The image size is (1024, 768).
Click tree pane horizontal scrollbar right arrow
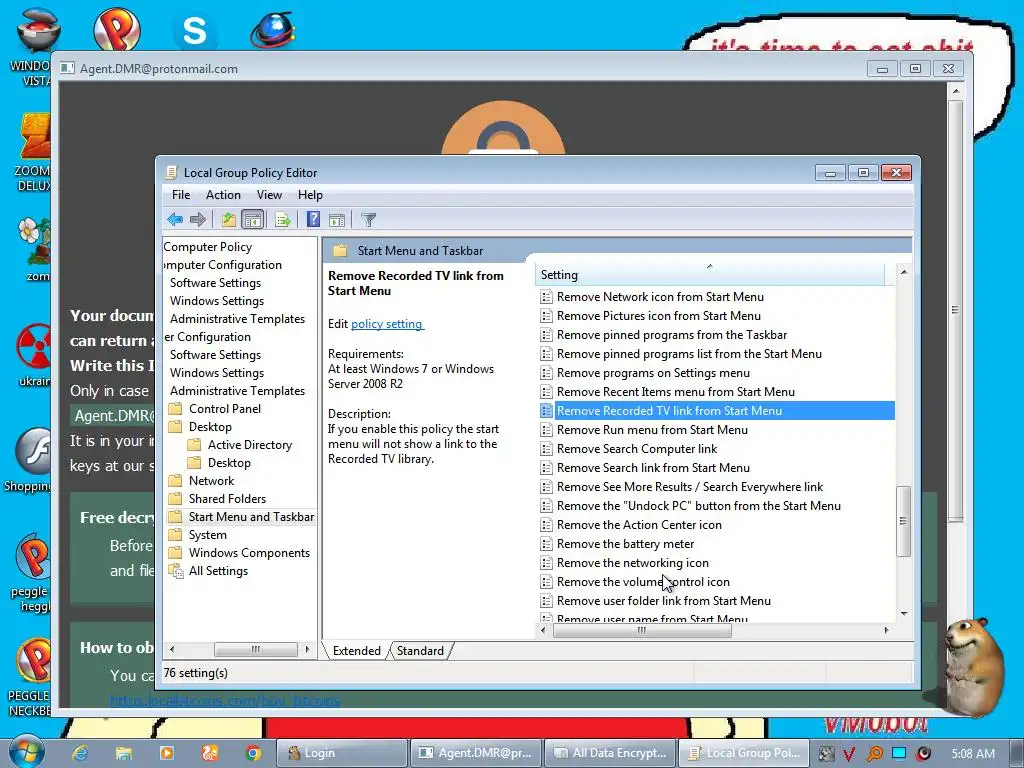307,649
